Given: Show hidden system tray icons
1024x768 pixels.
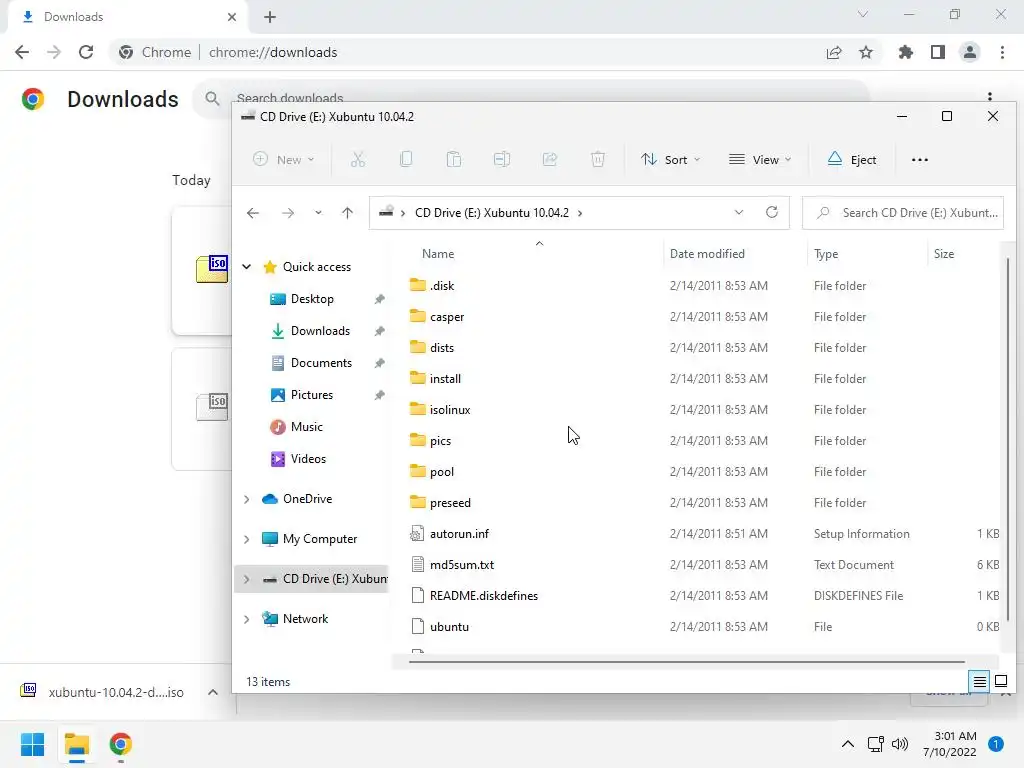Looking at the screenshot, I should click(x=848, y=744).
